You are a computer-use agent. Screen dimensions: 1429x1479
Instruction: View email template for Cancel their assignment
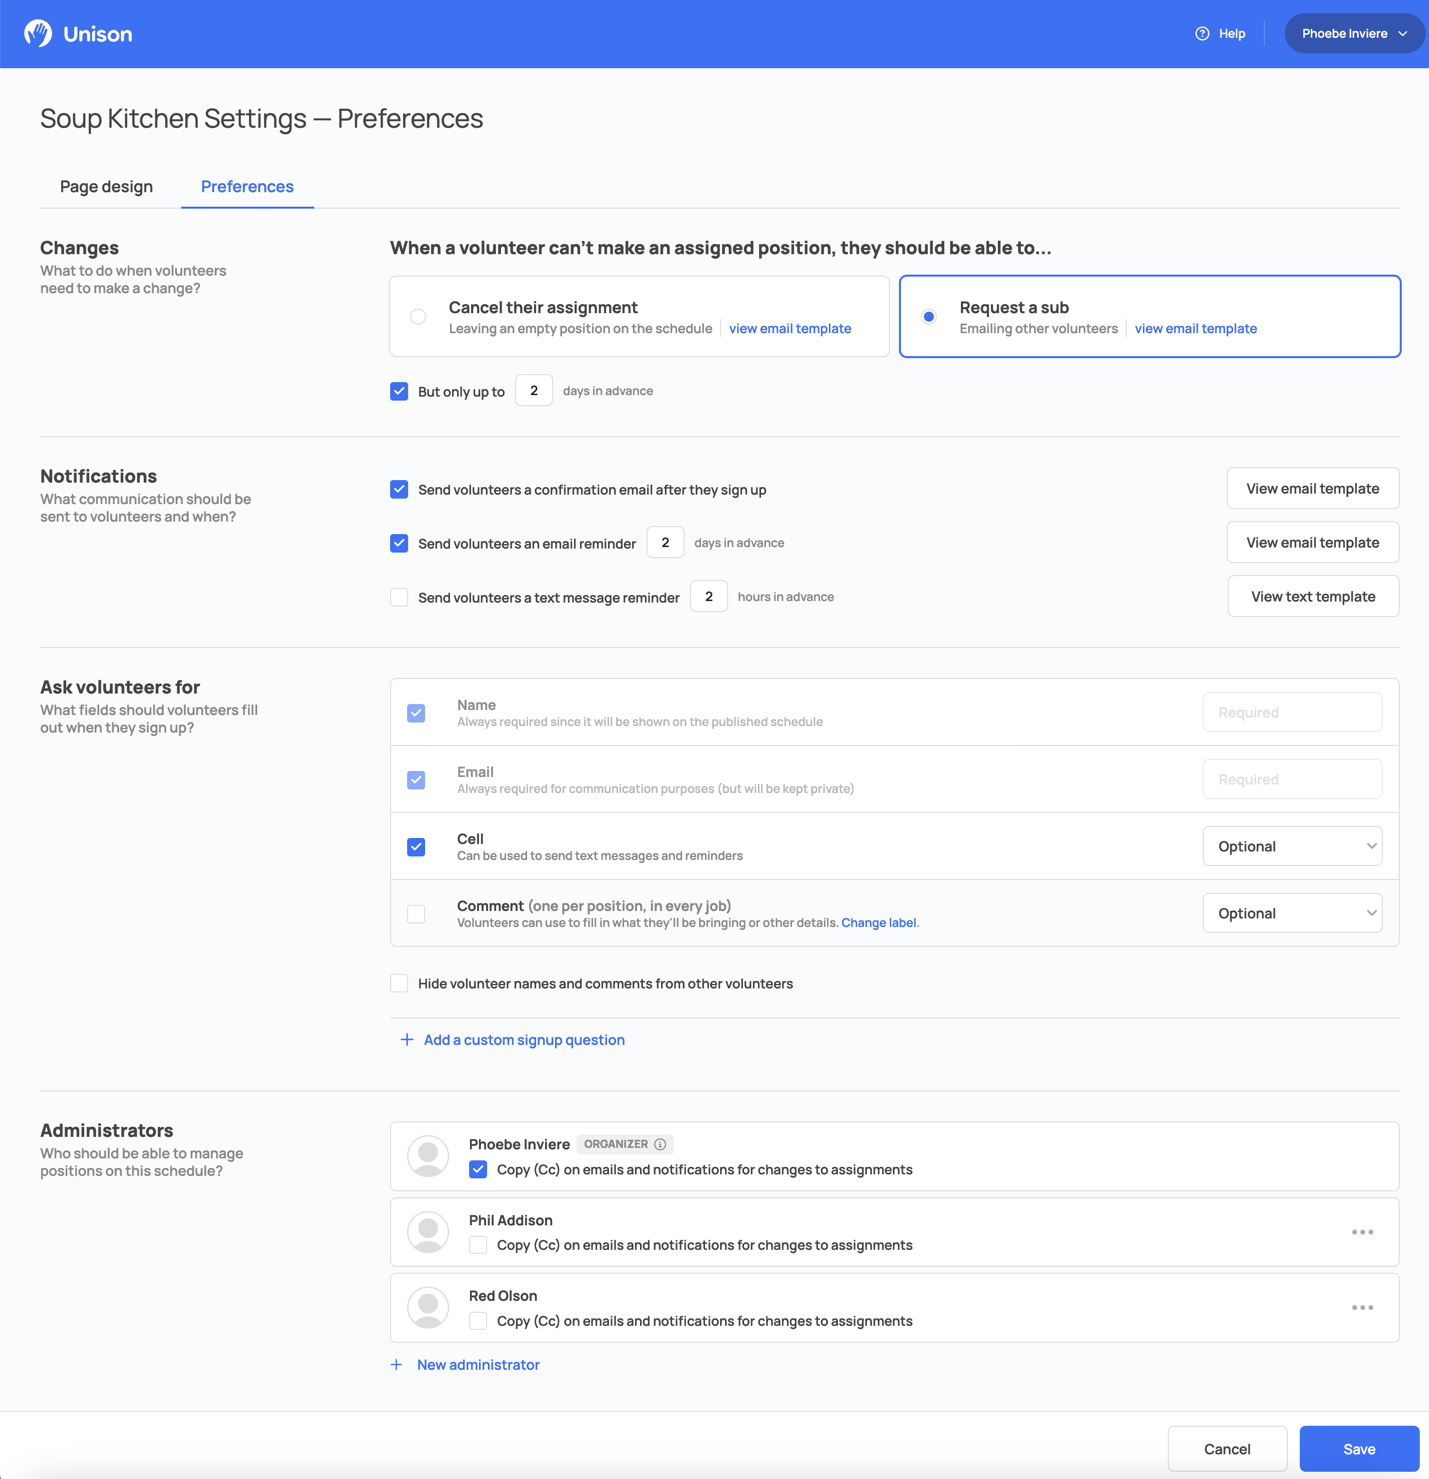pyautogui.click(x=790, y=328)
